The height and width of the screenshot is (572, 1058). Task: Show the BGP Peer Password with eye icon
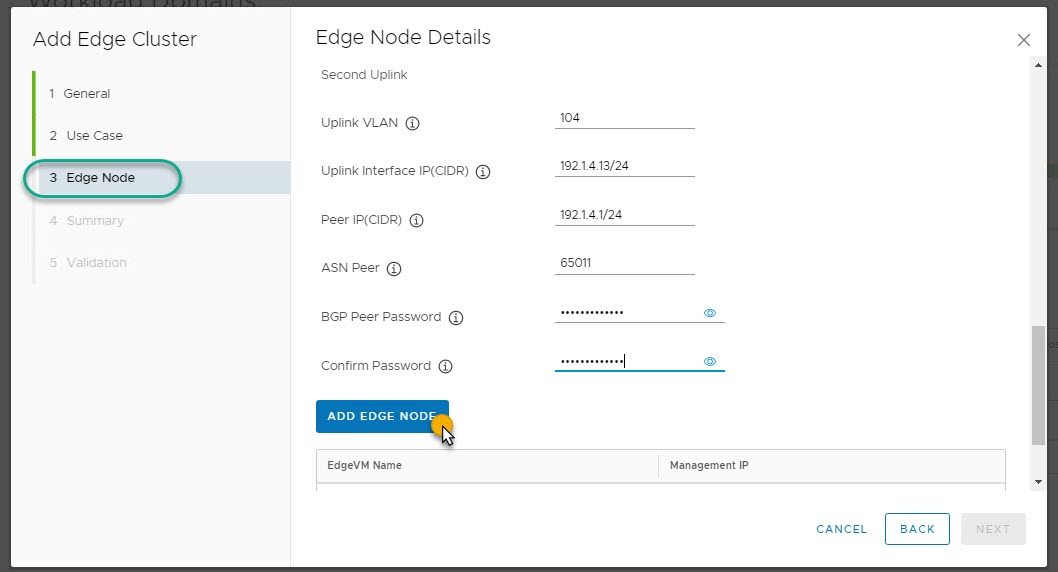tap(710, 313)
